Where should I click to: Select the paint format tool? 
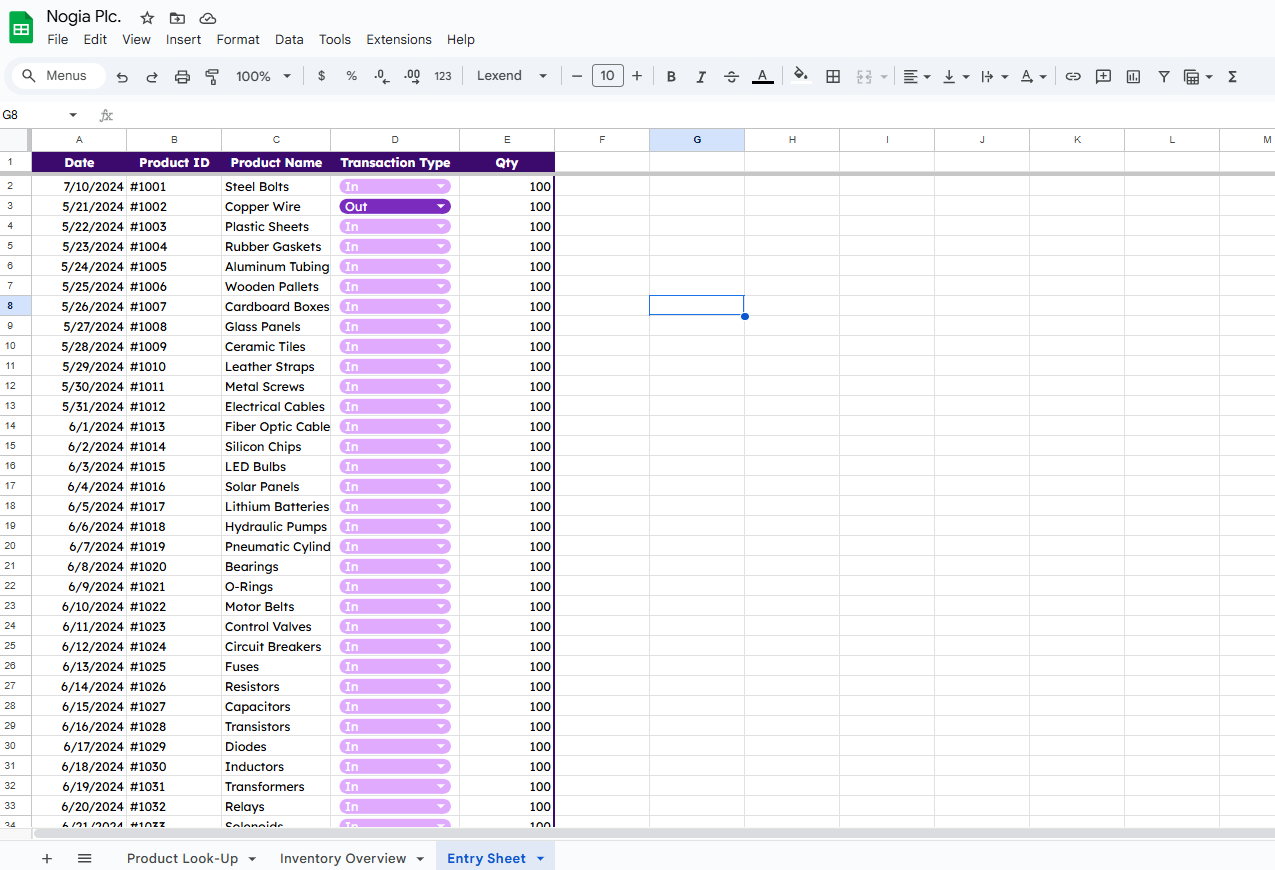pyautogui.click(x=212, y=76)
